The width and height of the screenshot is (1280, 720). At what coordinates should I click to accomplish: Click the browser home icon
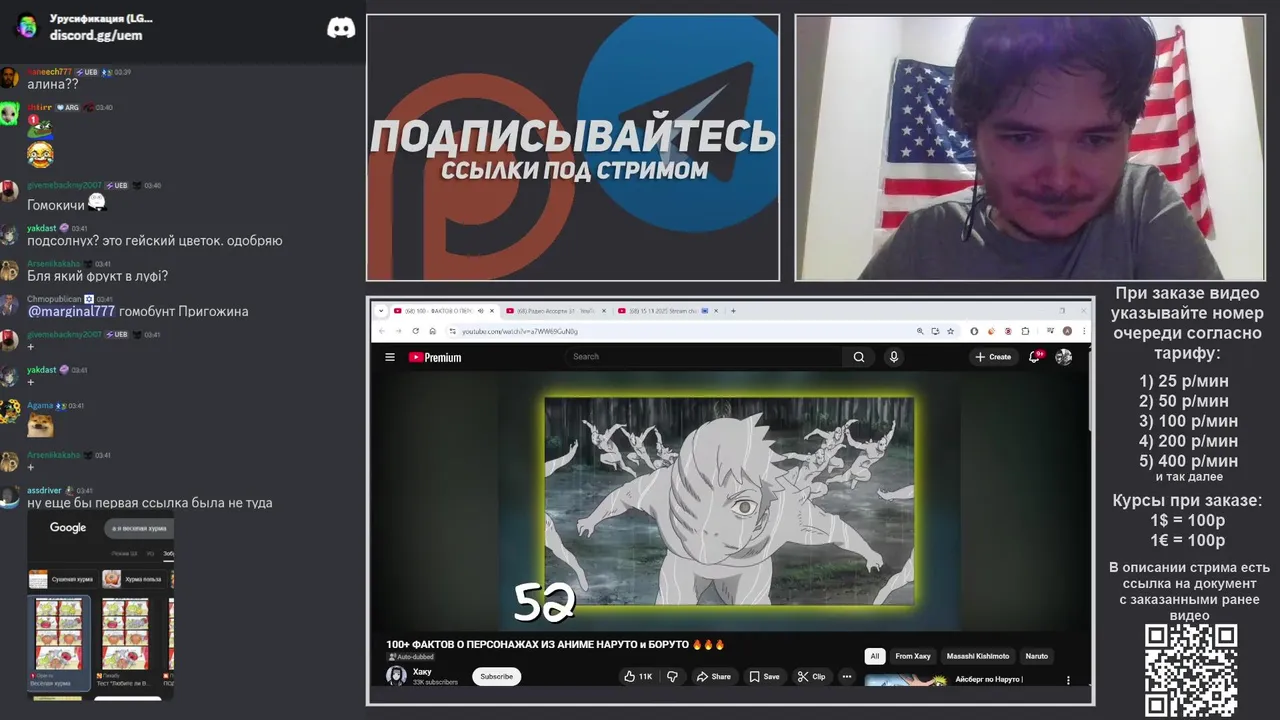432,331
